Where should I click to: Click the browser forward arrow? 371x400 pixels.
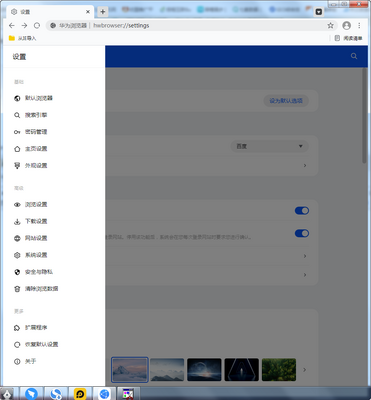click(24, 25)
